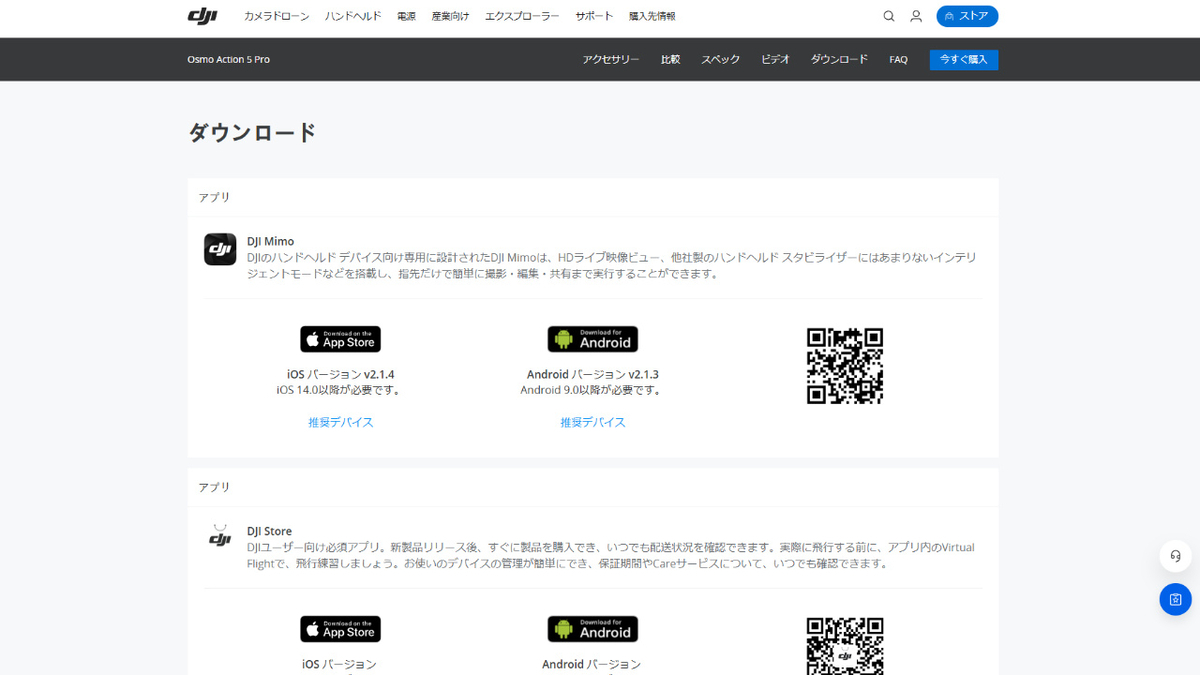Click the DJI Mimo Android download badge
Viewport: 1200px width, 675px height.
[x=593, y=339]
